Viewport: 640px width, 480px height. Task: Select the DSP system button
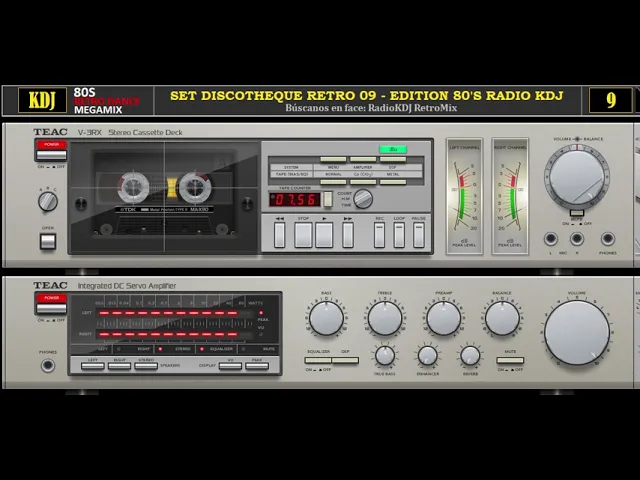393,159
